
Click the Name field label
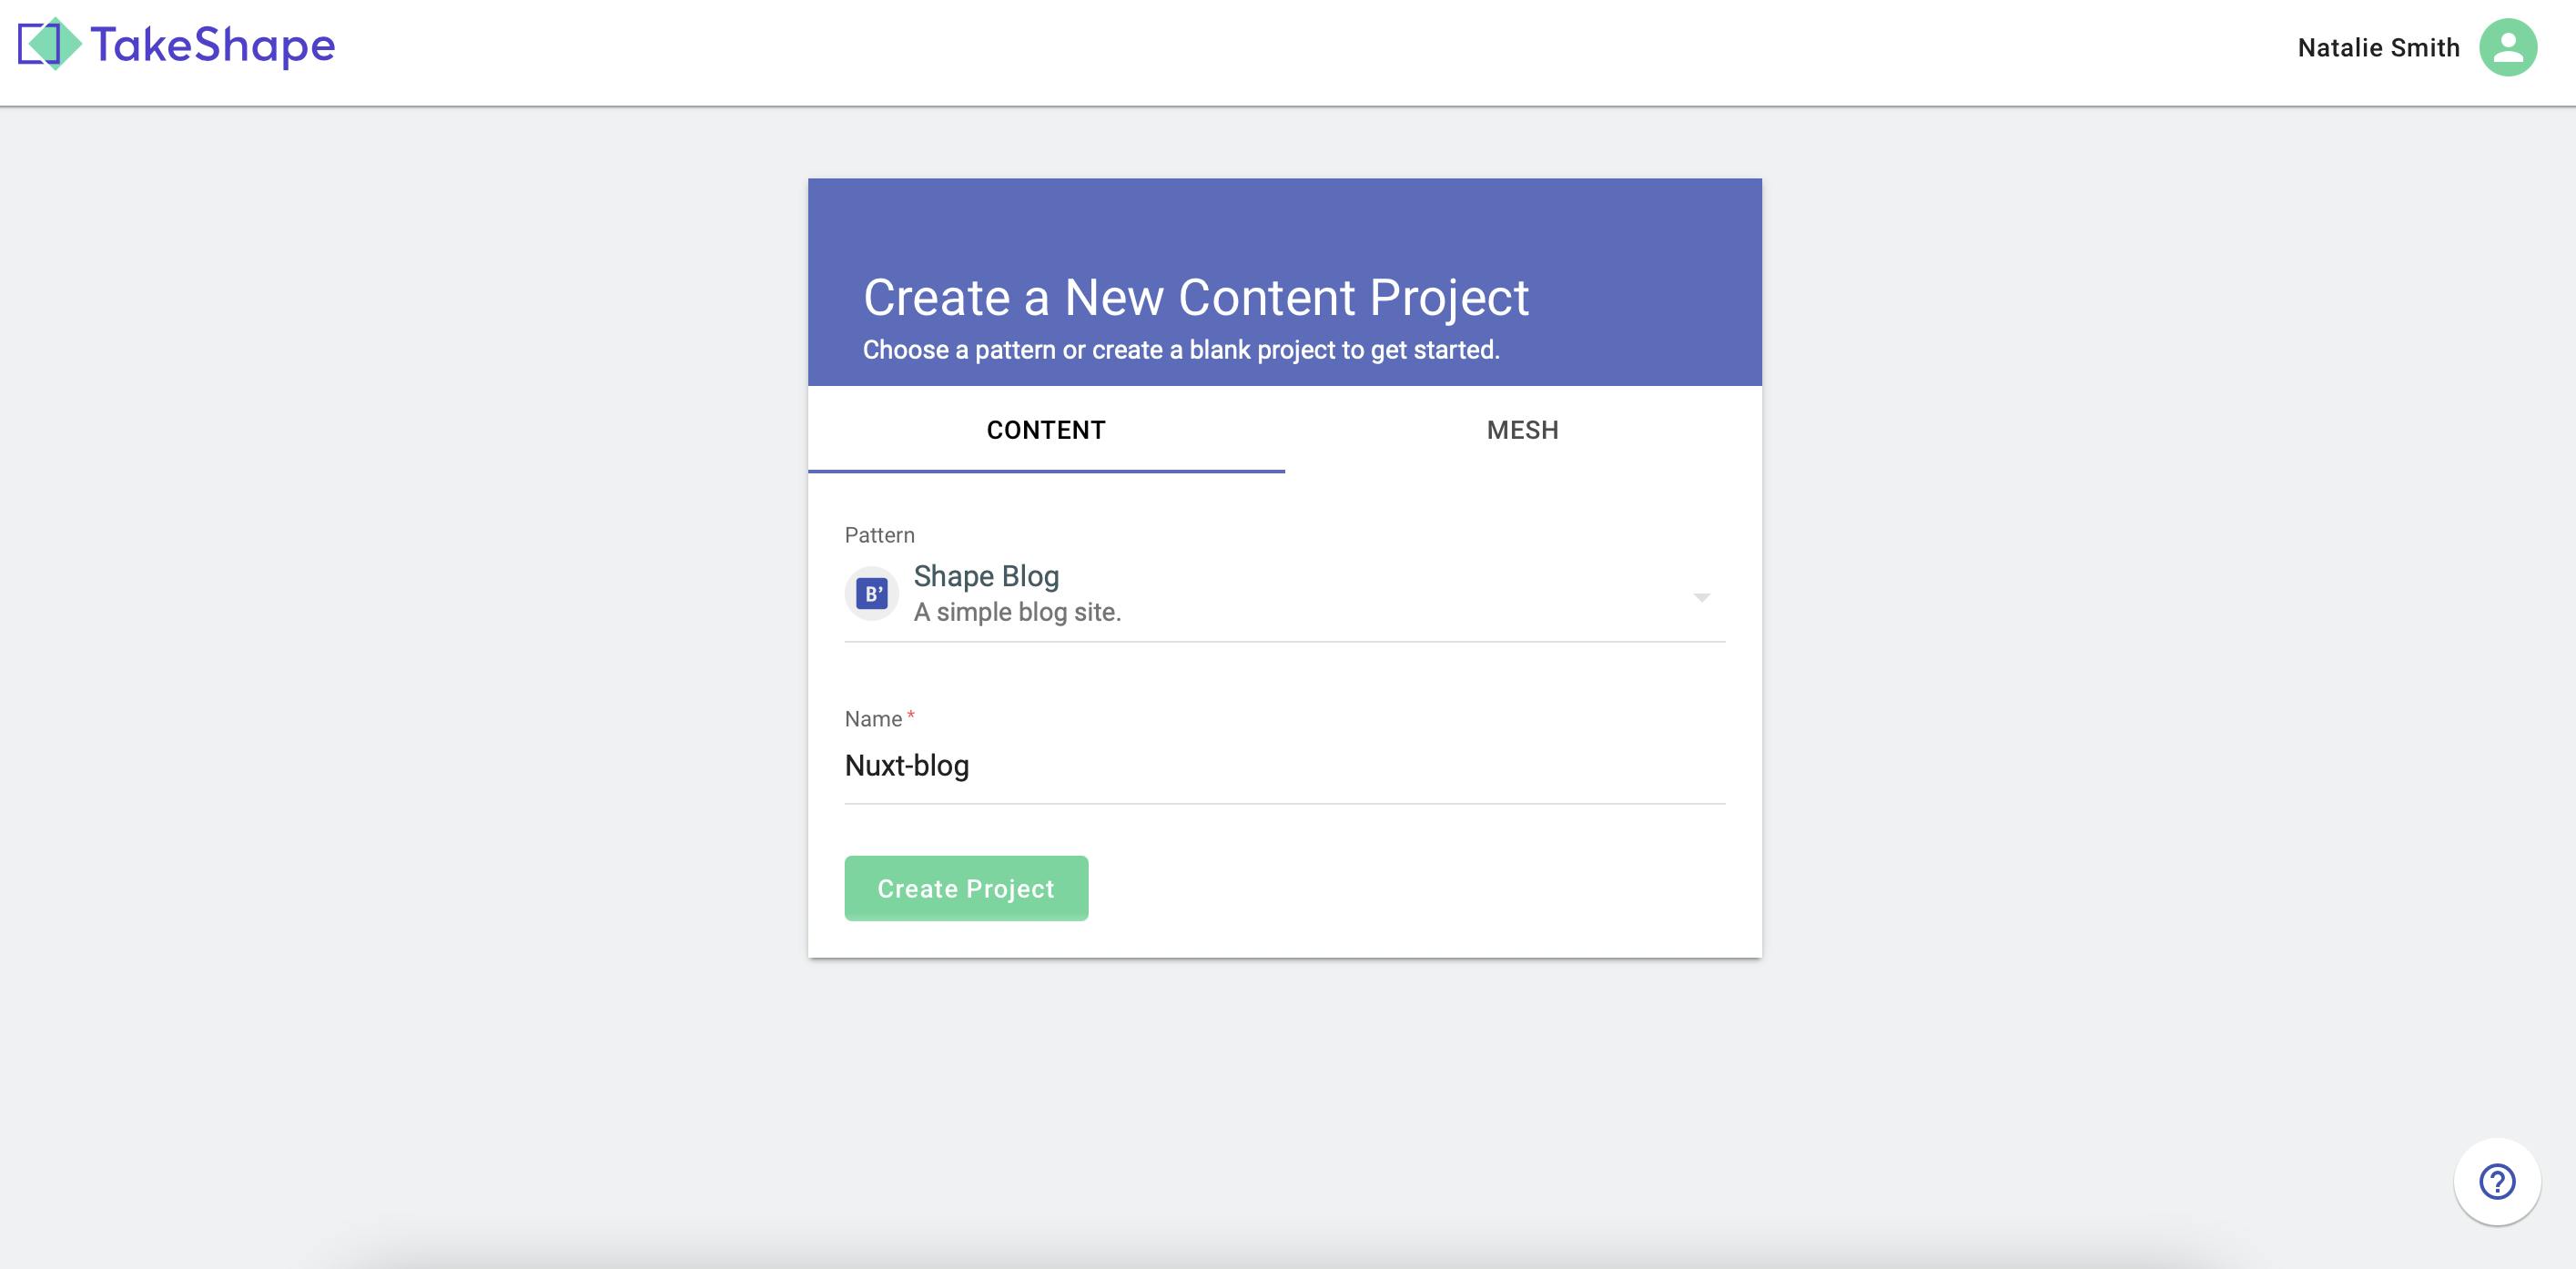click(874, 719)
